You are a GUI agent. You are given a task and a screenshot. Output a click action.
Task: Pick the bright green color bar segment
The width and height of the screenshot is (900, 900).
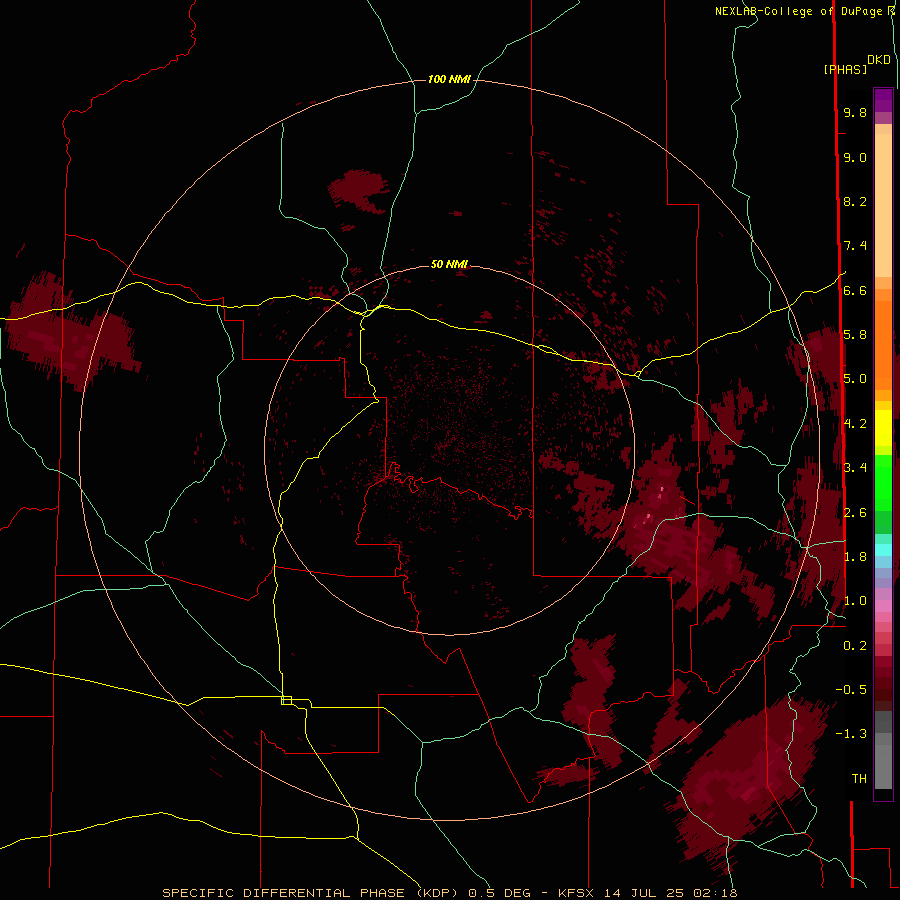[883, 483]
